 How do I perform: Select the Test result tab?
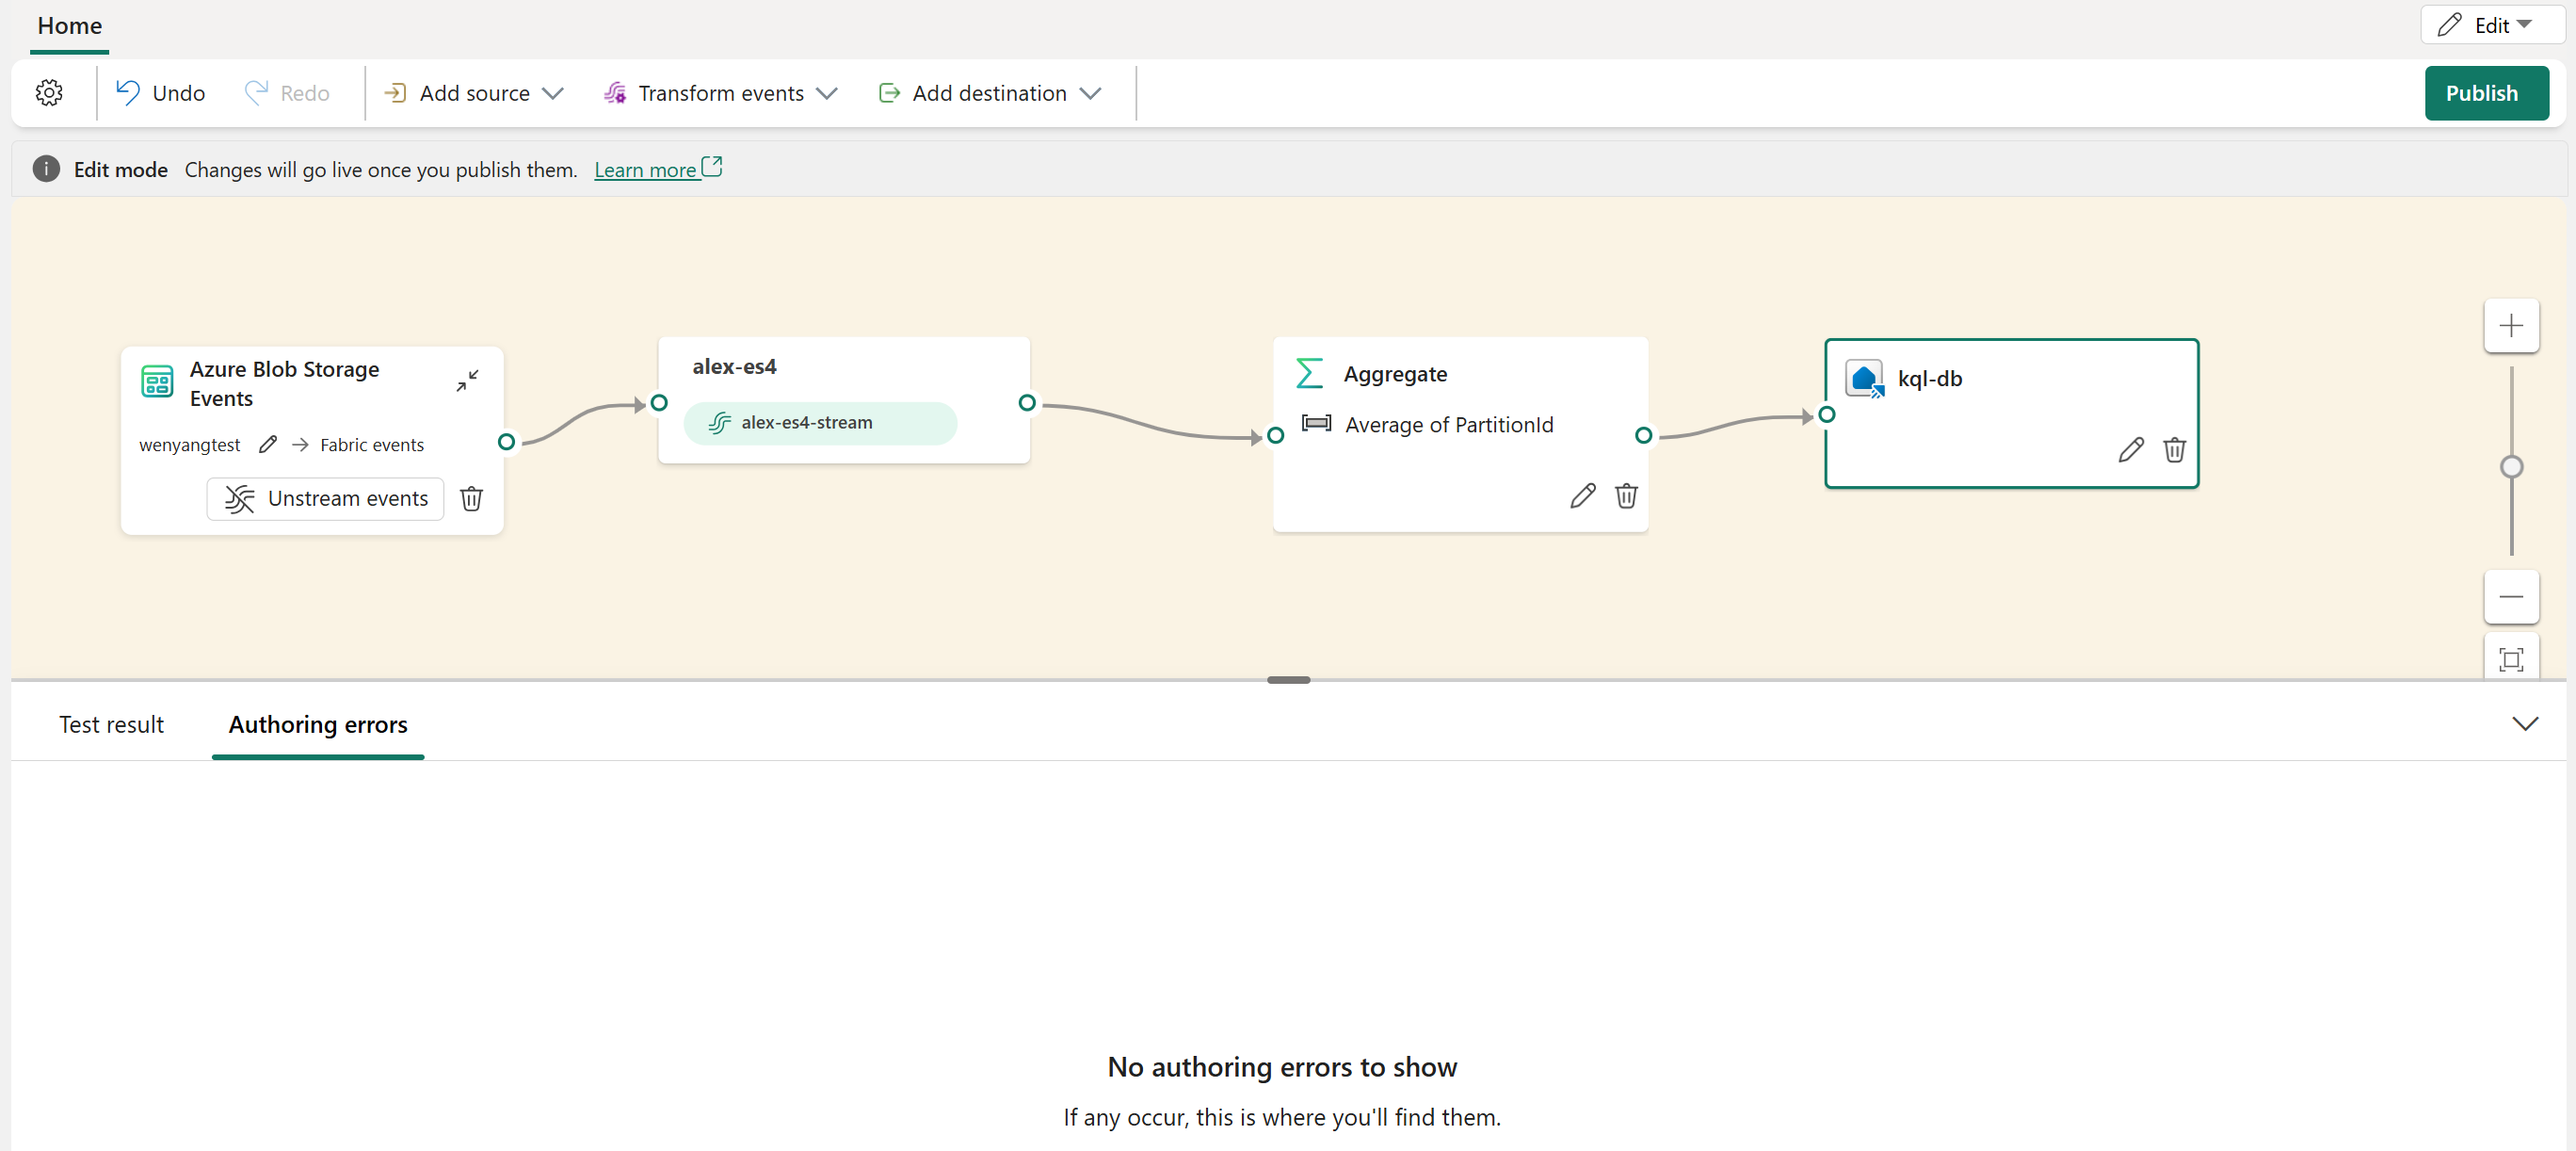pos(110,723)
